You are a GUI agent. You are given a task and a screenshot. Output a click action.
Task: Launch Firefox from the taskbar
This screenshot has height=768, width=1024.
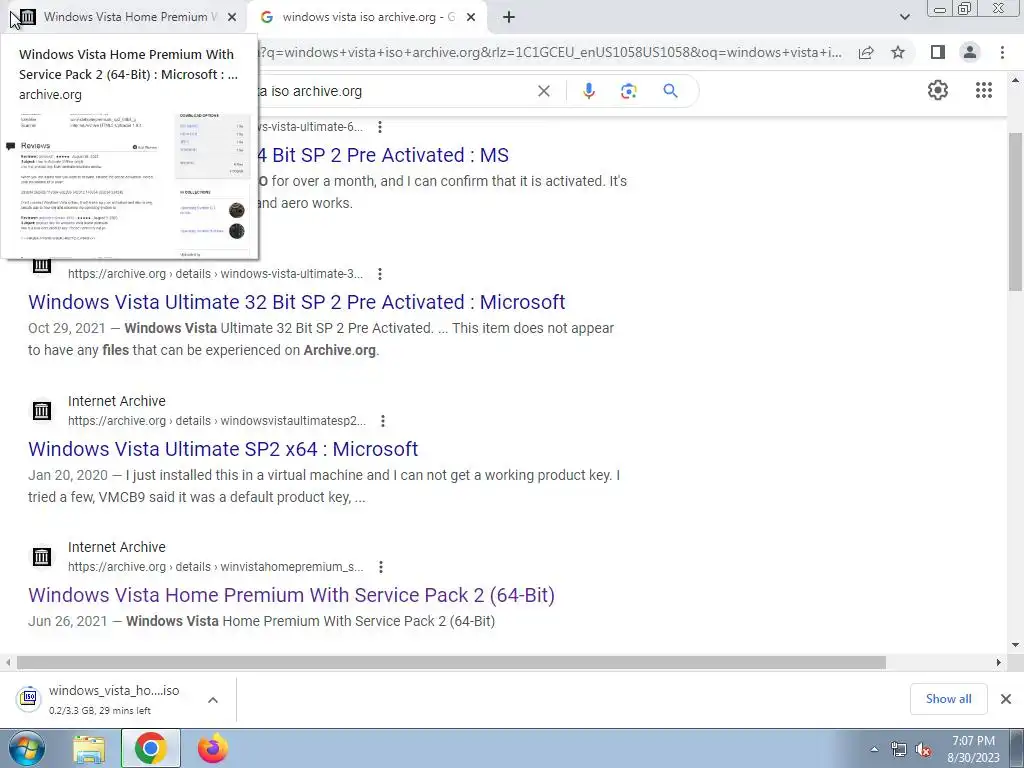tap(213, 748)
